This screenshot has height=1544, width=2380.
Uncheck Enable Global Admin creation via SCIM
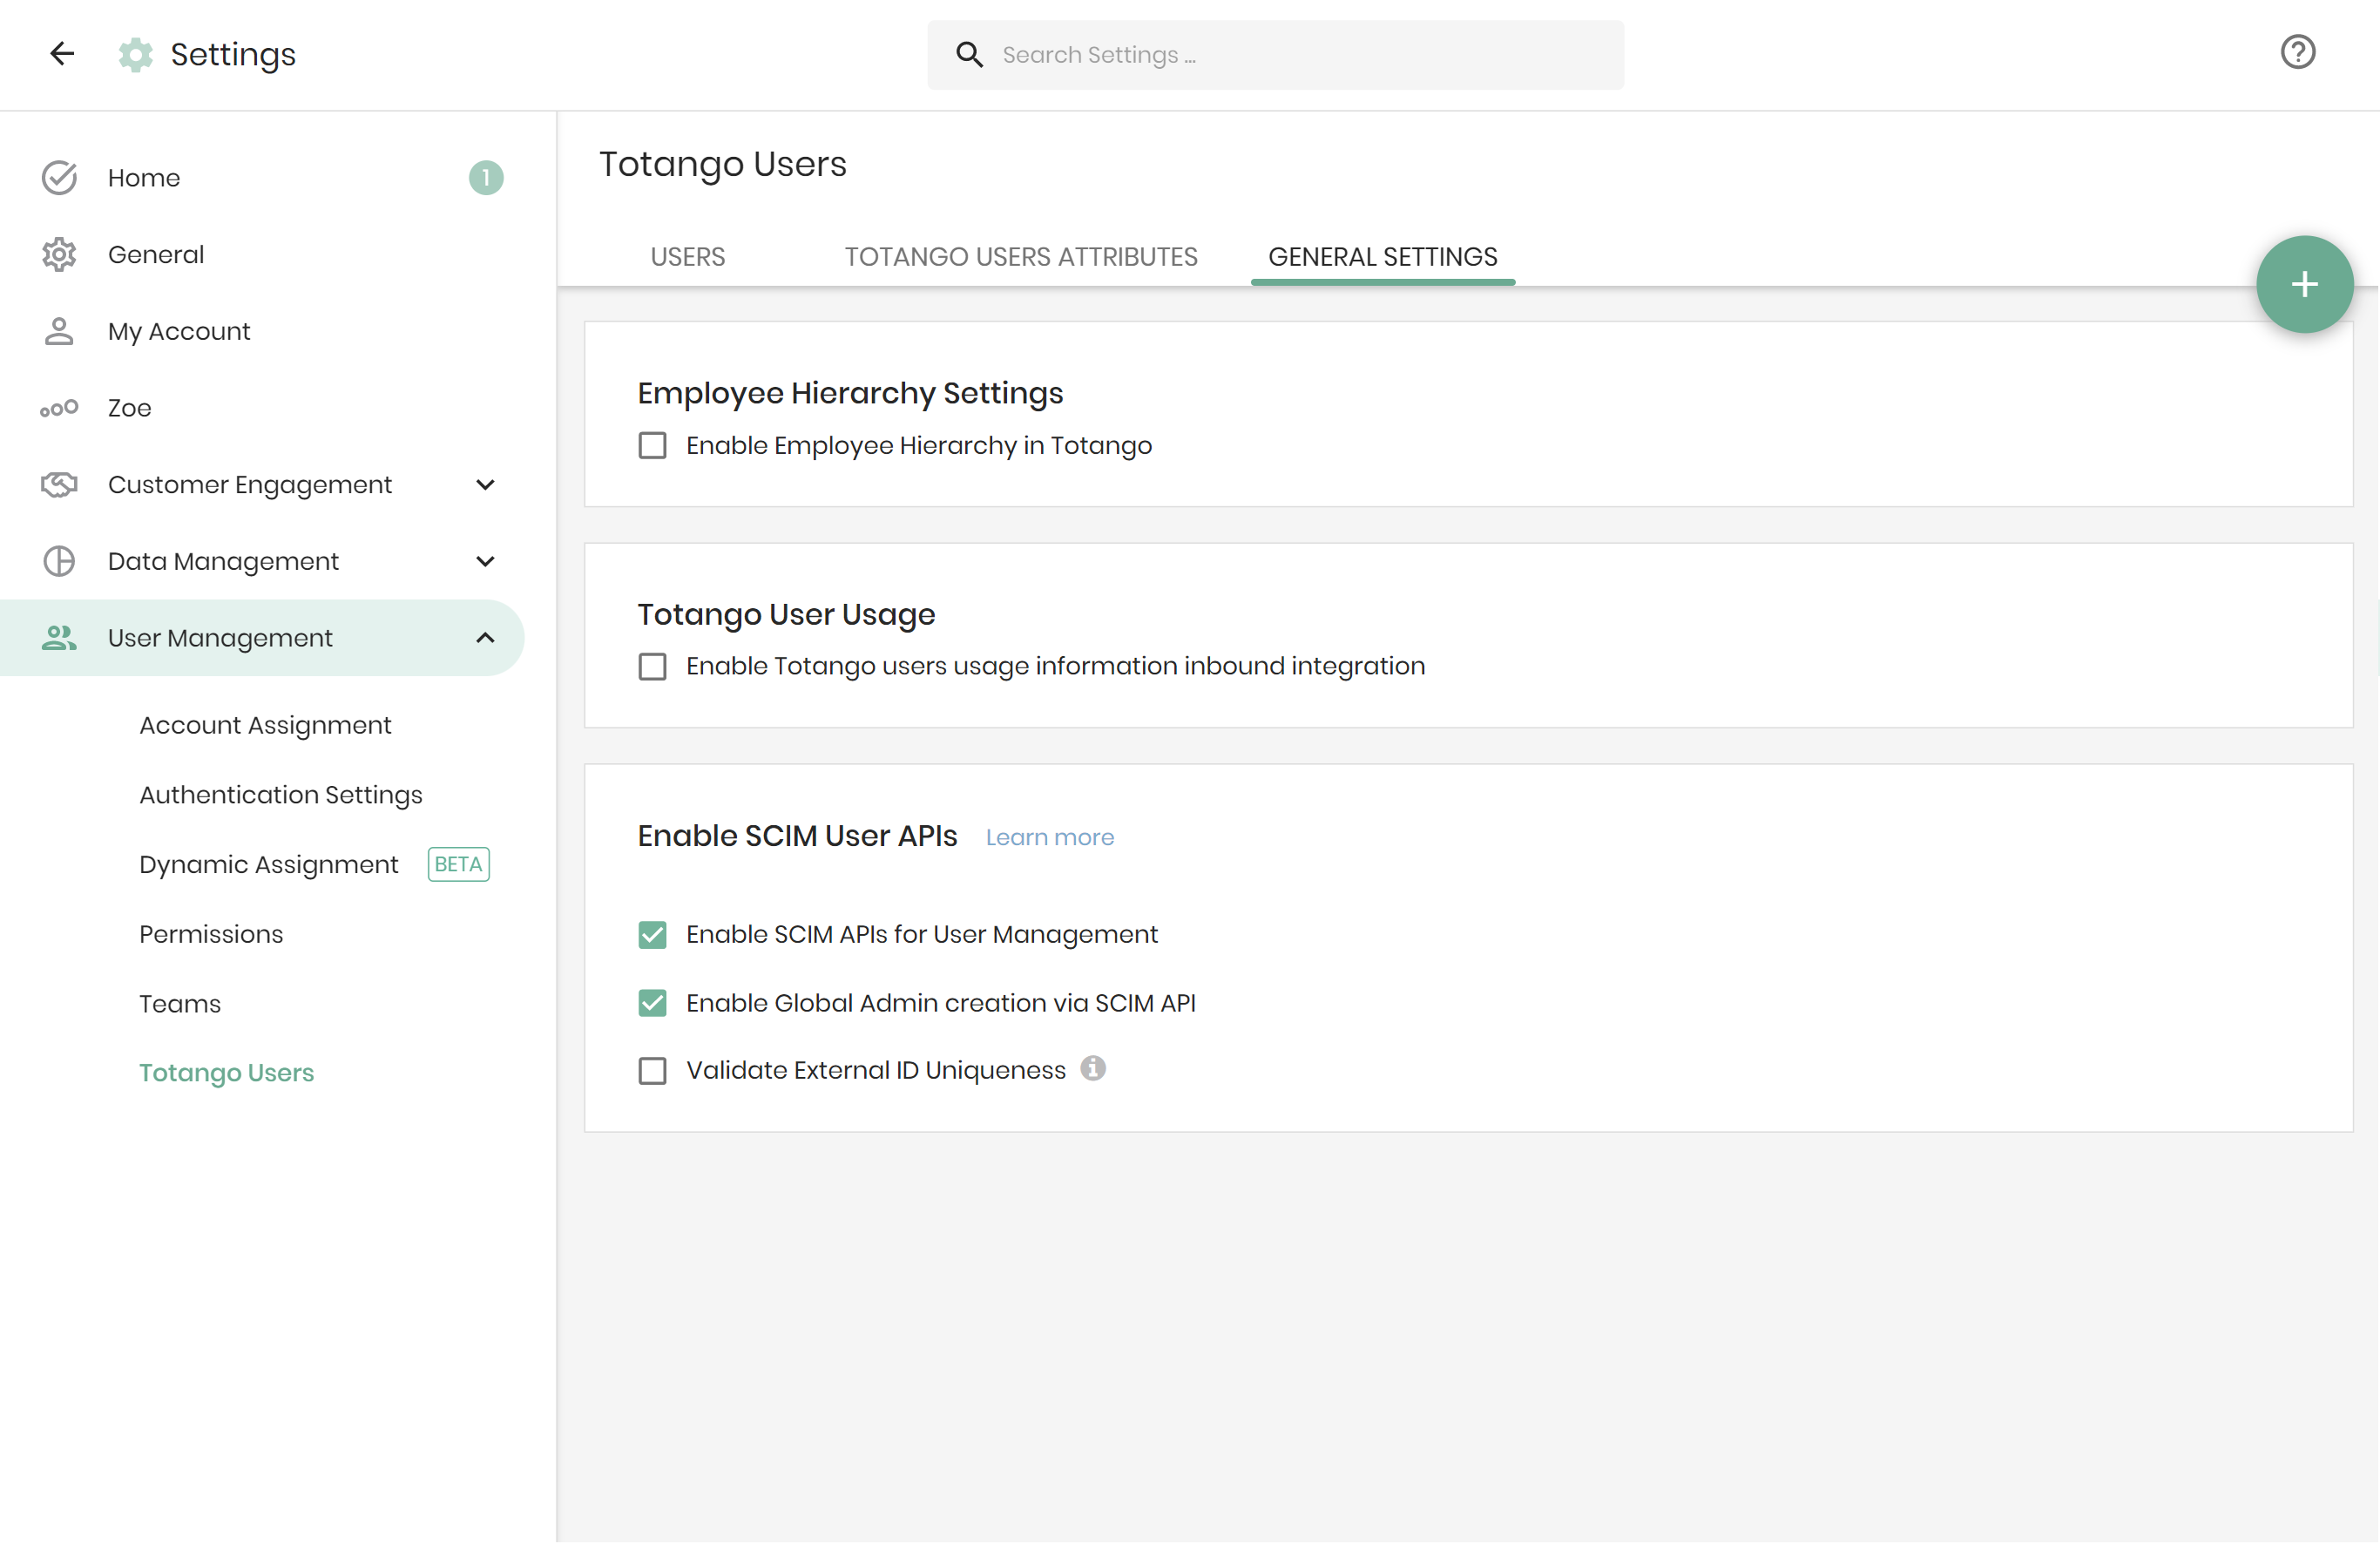tap(652, 1003)
